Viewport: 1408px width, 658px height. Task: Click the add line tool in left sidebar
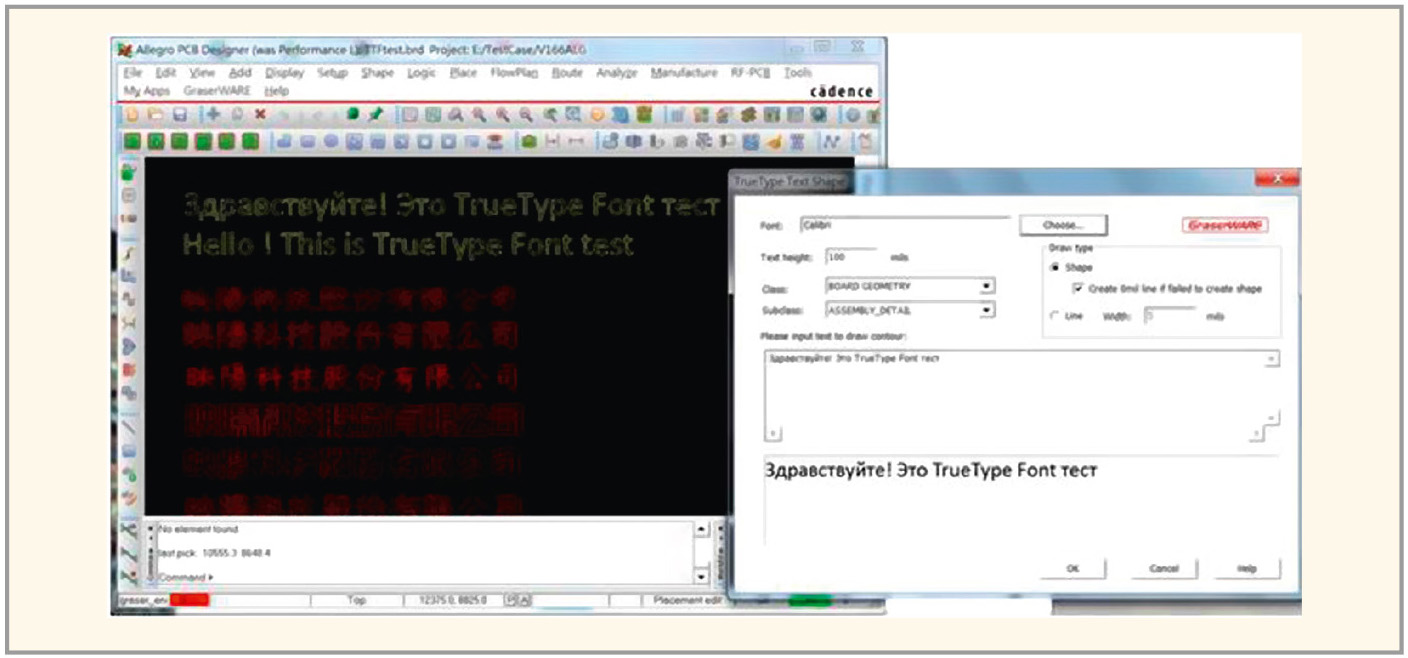[x=129, y=427]
